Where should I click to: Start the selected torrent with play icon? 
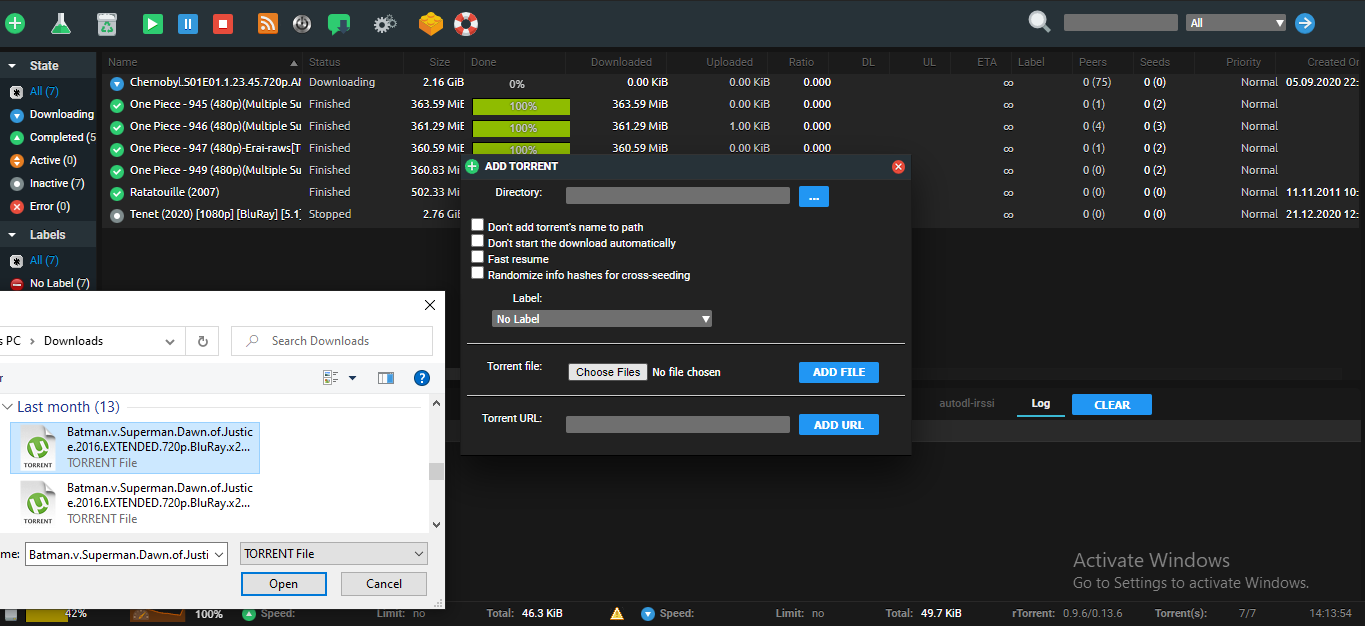pyautogui.click(x=152, y=22)
